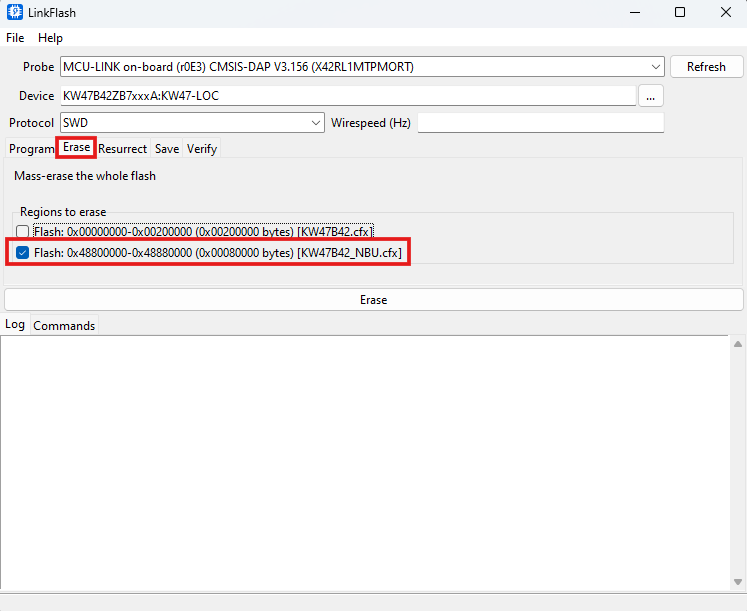The height and width of the screenshot is (611, 747).
Task: Select the Resurrect tab
Action: (x=122, y=149)
